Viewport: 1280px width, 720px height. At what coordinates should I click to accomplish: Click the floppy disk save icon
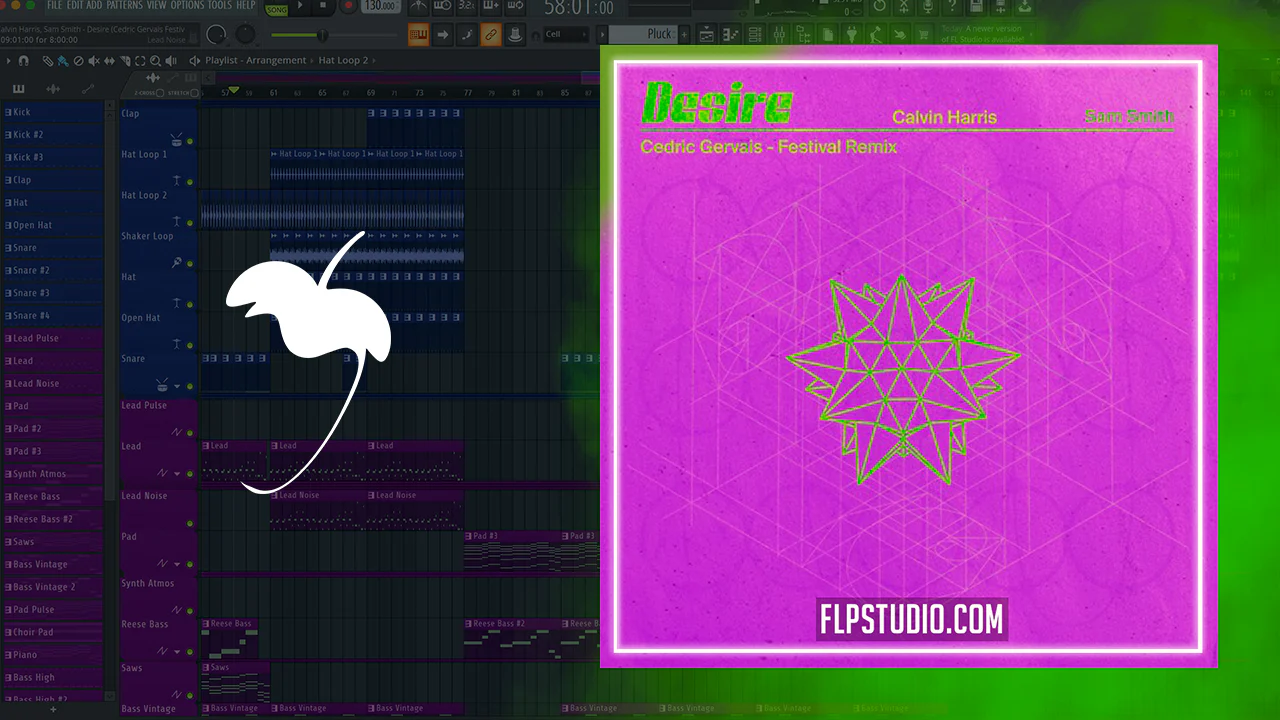[x=978, y=8]
